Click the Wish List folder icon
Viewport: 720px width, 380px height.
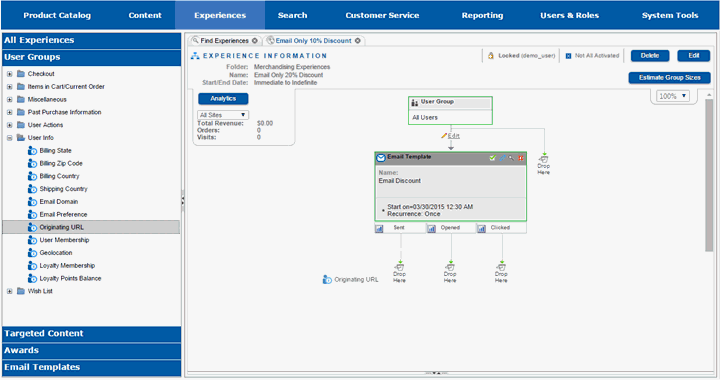point(21,291)
